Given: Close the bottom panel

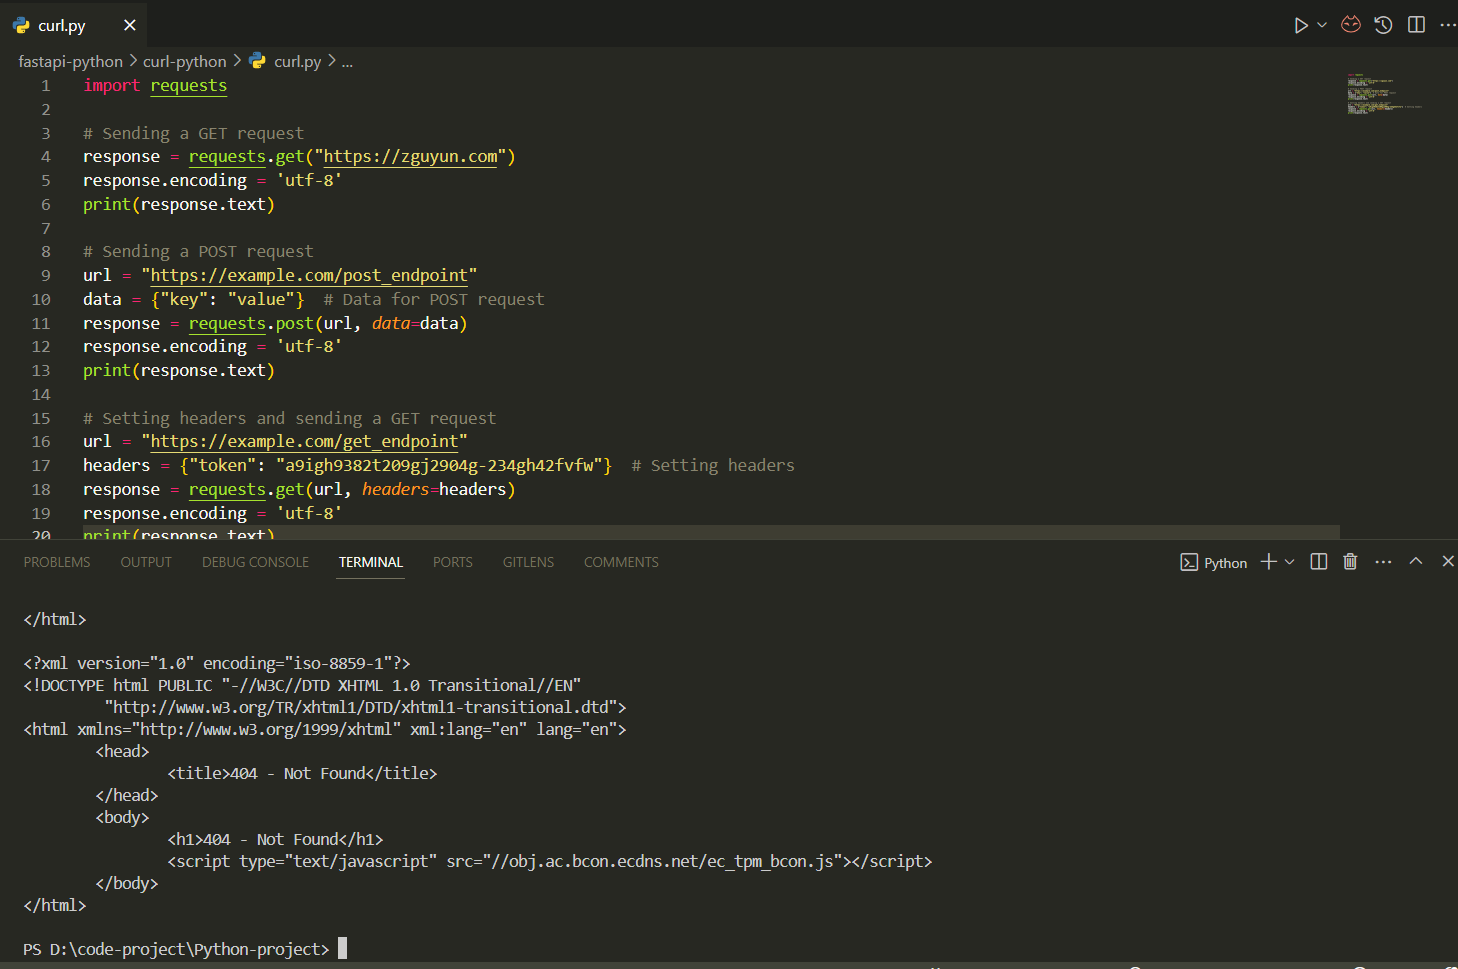Looking at the screenshot, I should point(1447,561).
